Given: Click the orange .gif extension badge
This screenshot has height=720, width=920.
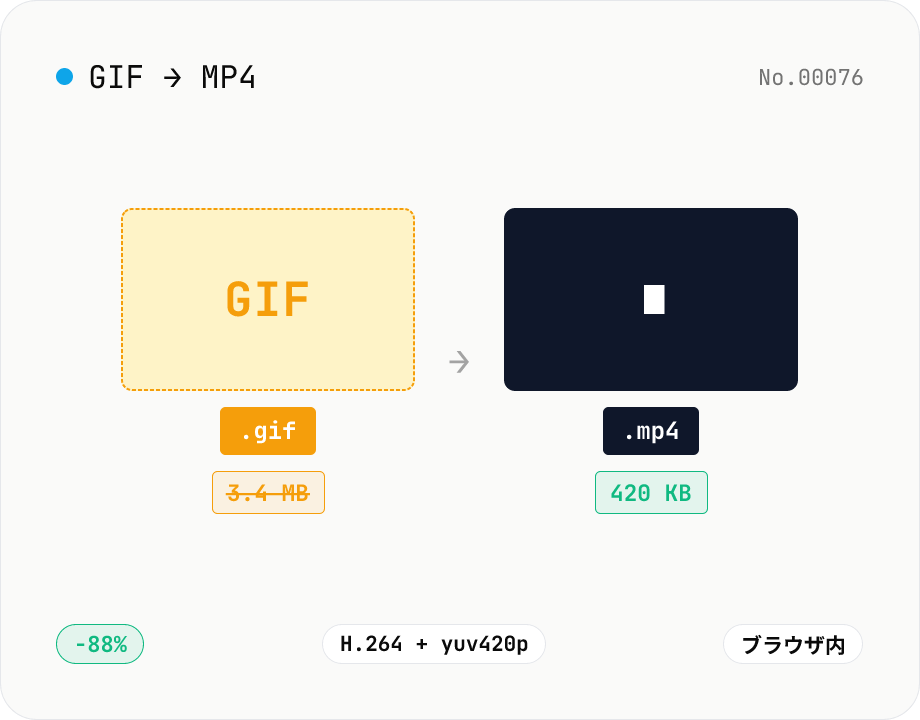Looking at the screenshot, I should (x=268, y=431).
